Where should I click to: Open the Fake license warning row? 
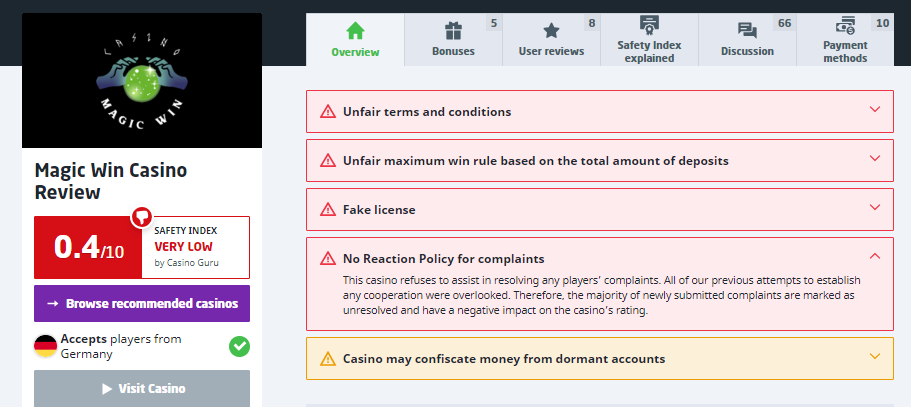click(599, 210)
